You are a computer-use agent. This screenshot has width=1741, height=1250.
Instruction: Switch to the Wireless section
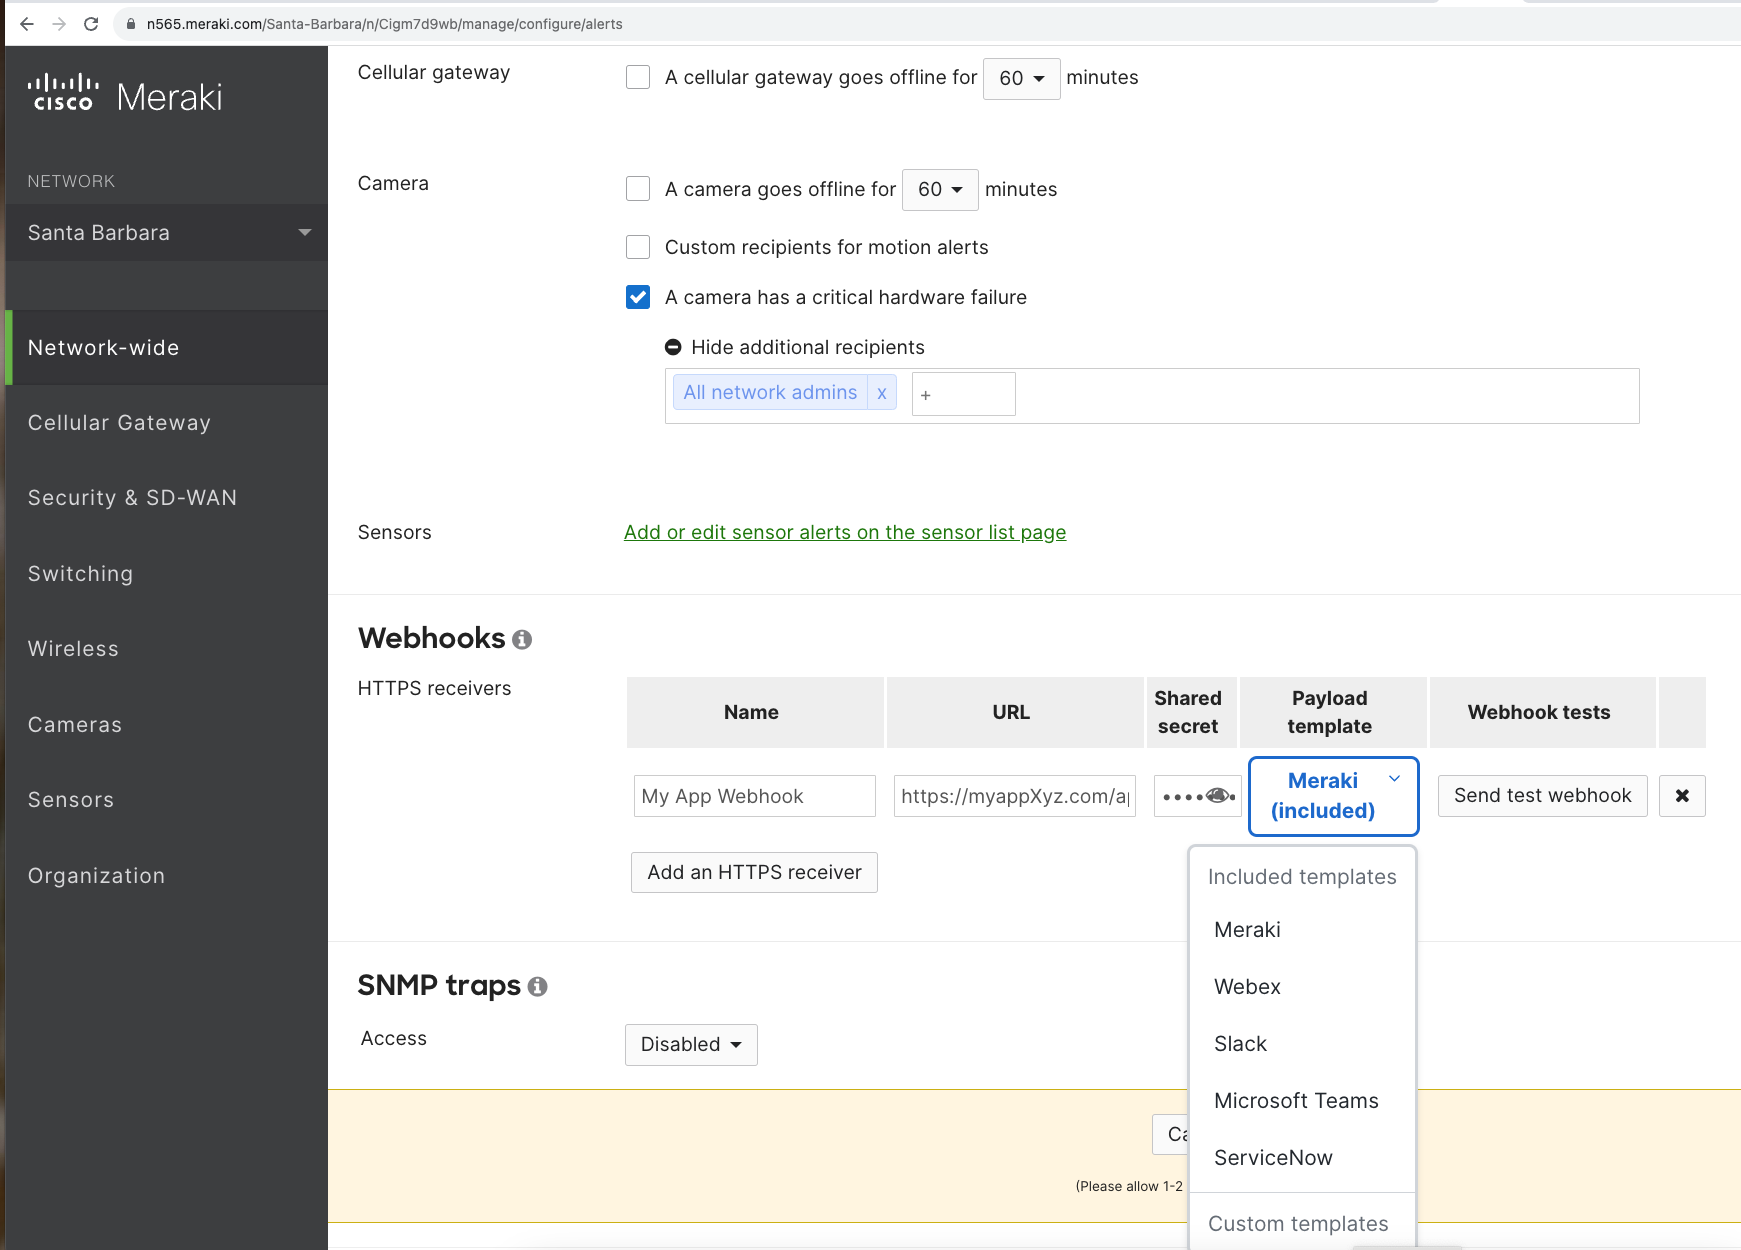tap(72, 648)
